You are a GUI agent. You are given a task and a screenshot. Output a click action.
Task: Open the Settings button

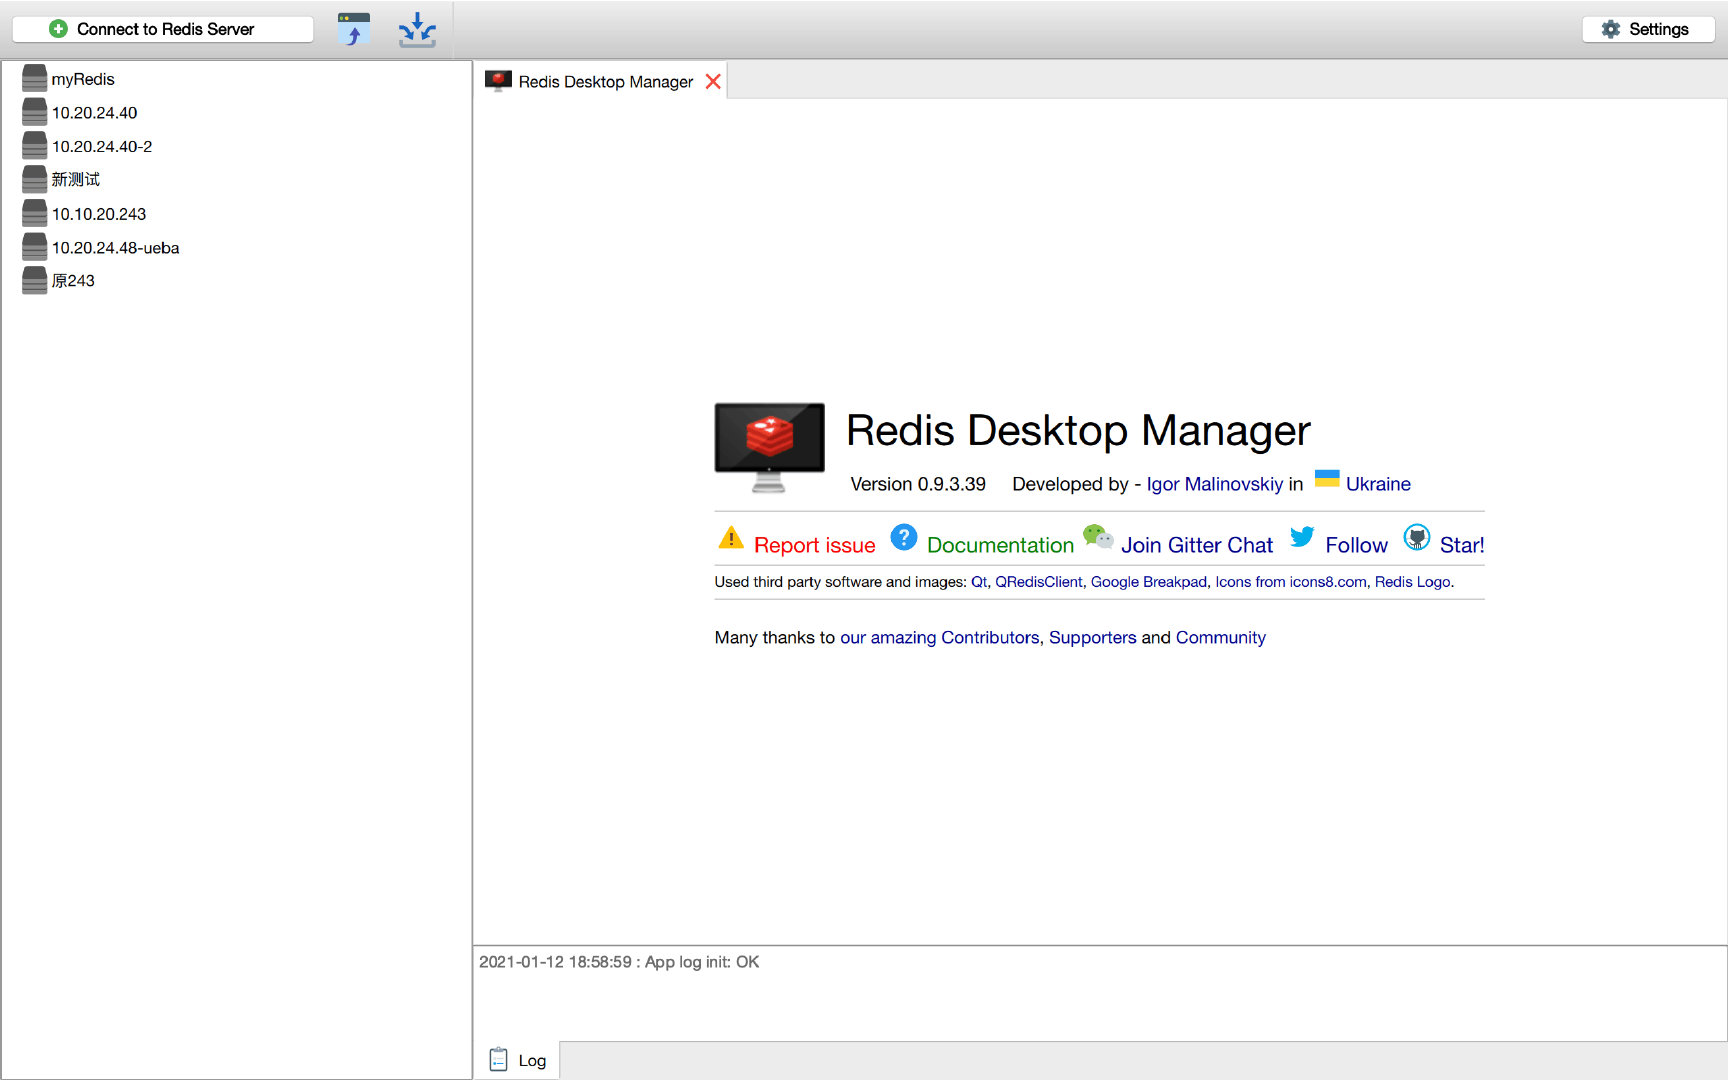pyautogui.click(x=1648, y=29)
